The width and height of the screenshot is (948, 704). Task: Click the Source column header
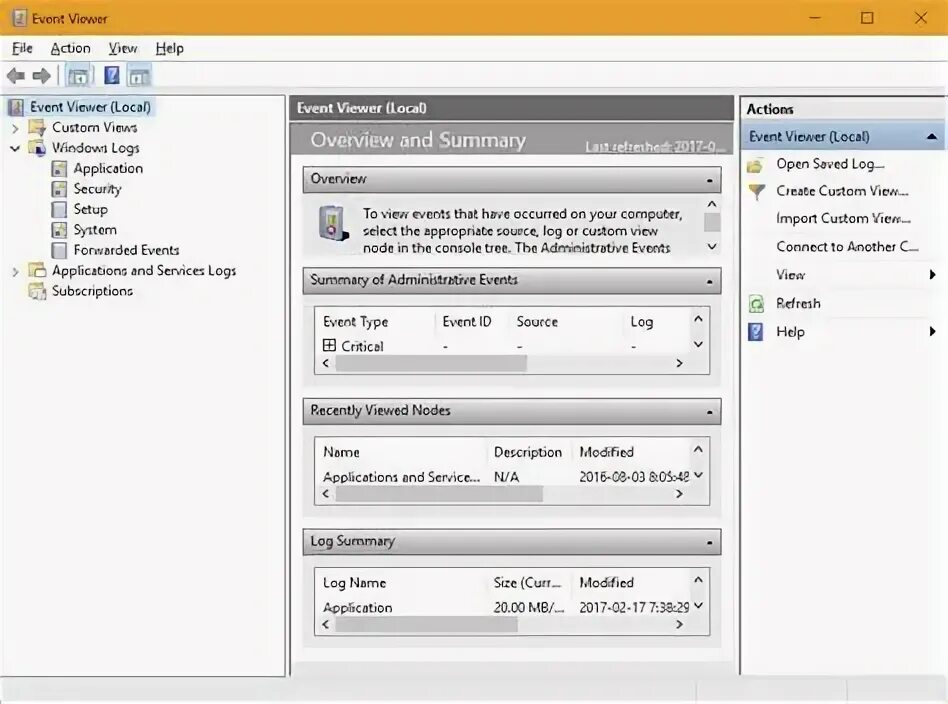(537, 322)
